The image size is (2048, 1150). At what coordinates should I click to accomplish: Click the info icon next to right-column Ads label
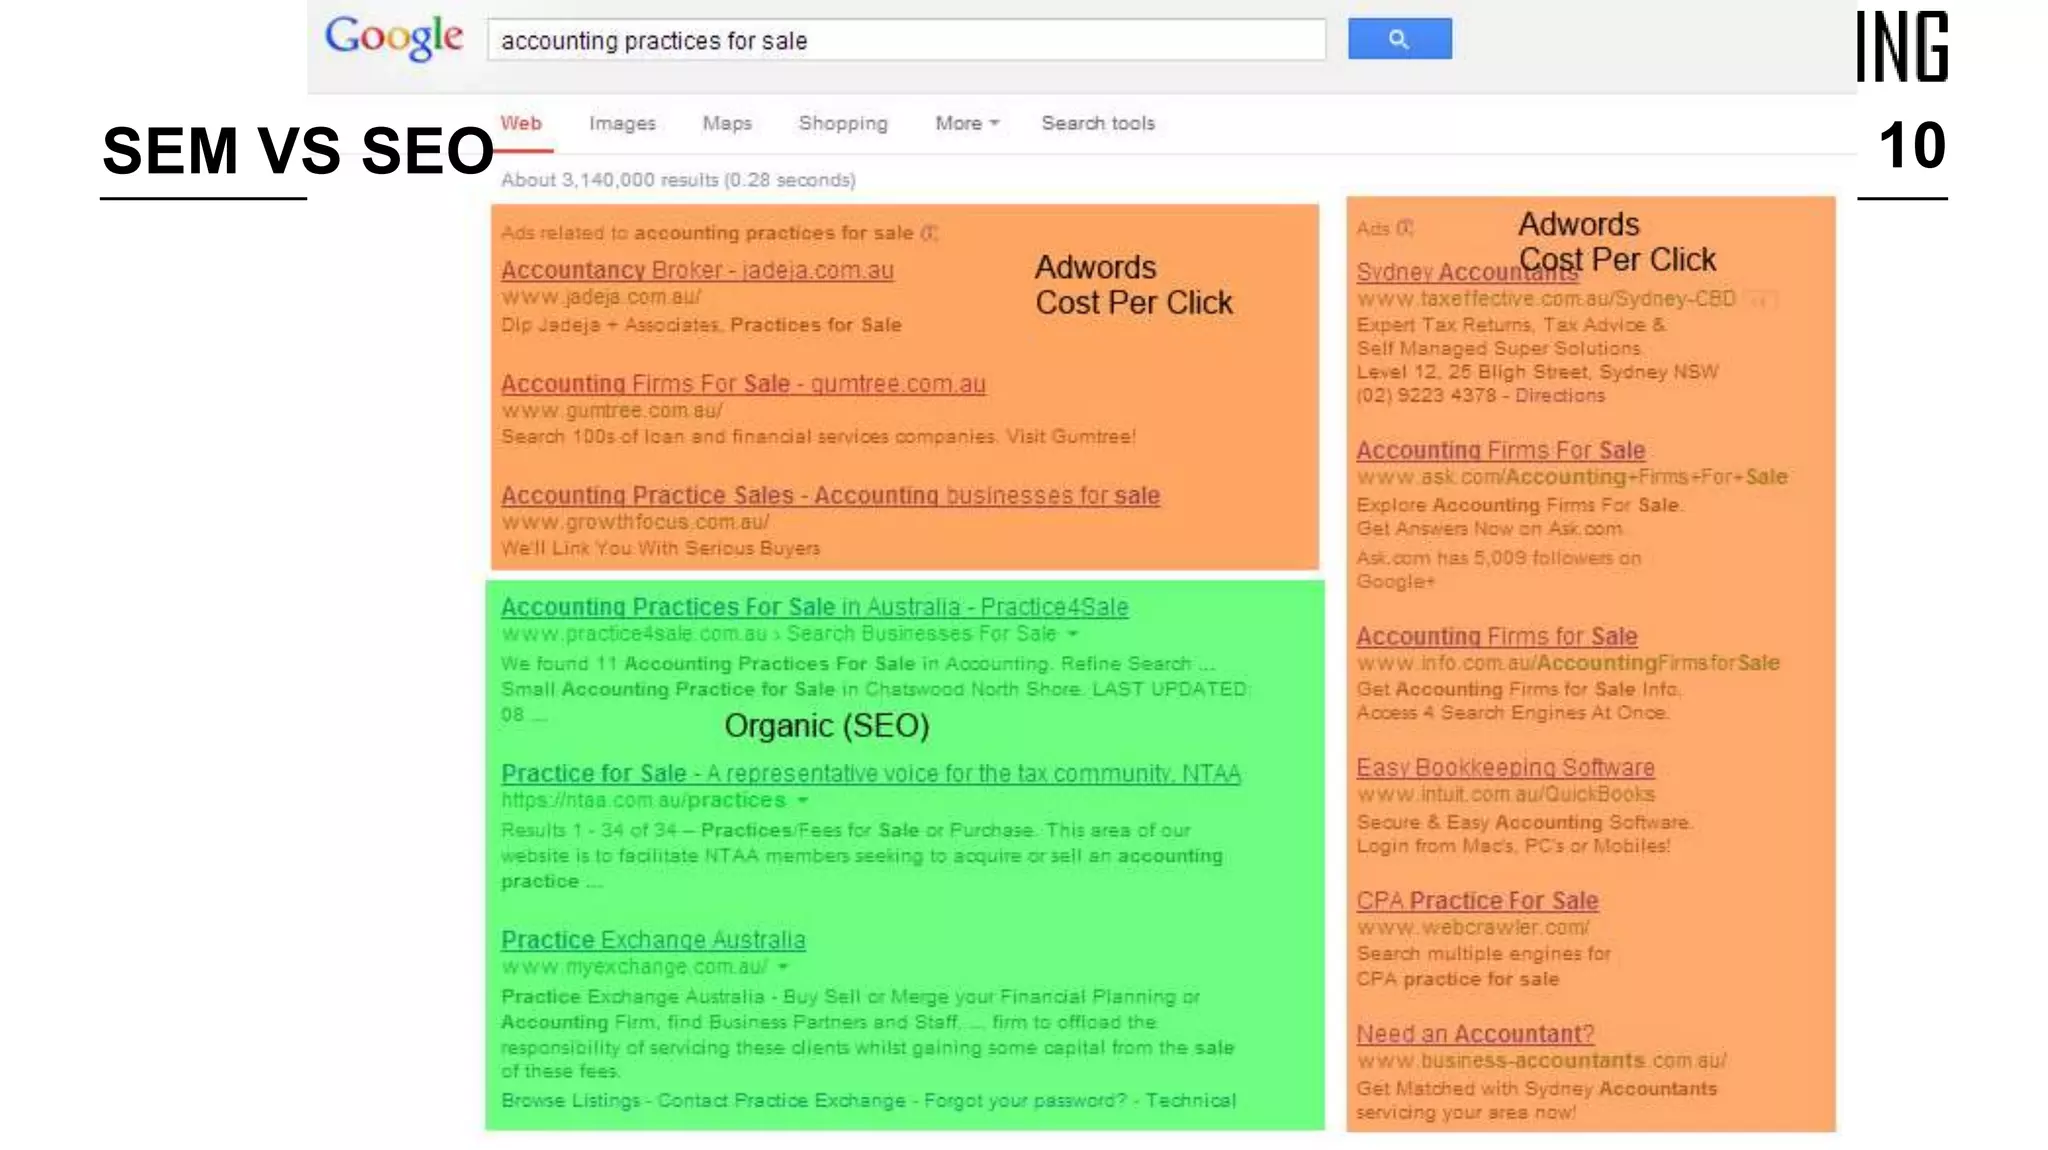pos(1405,228)
